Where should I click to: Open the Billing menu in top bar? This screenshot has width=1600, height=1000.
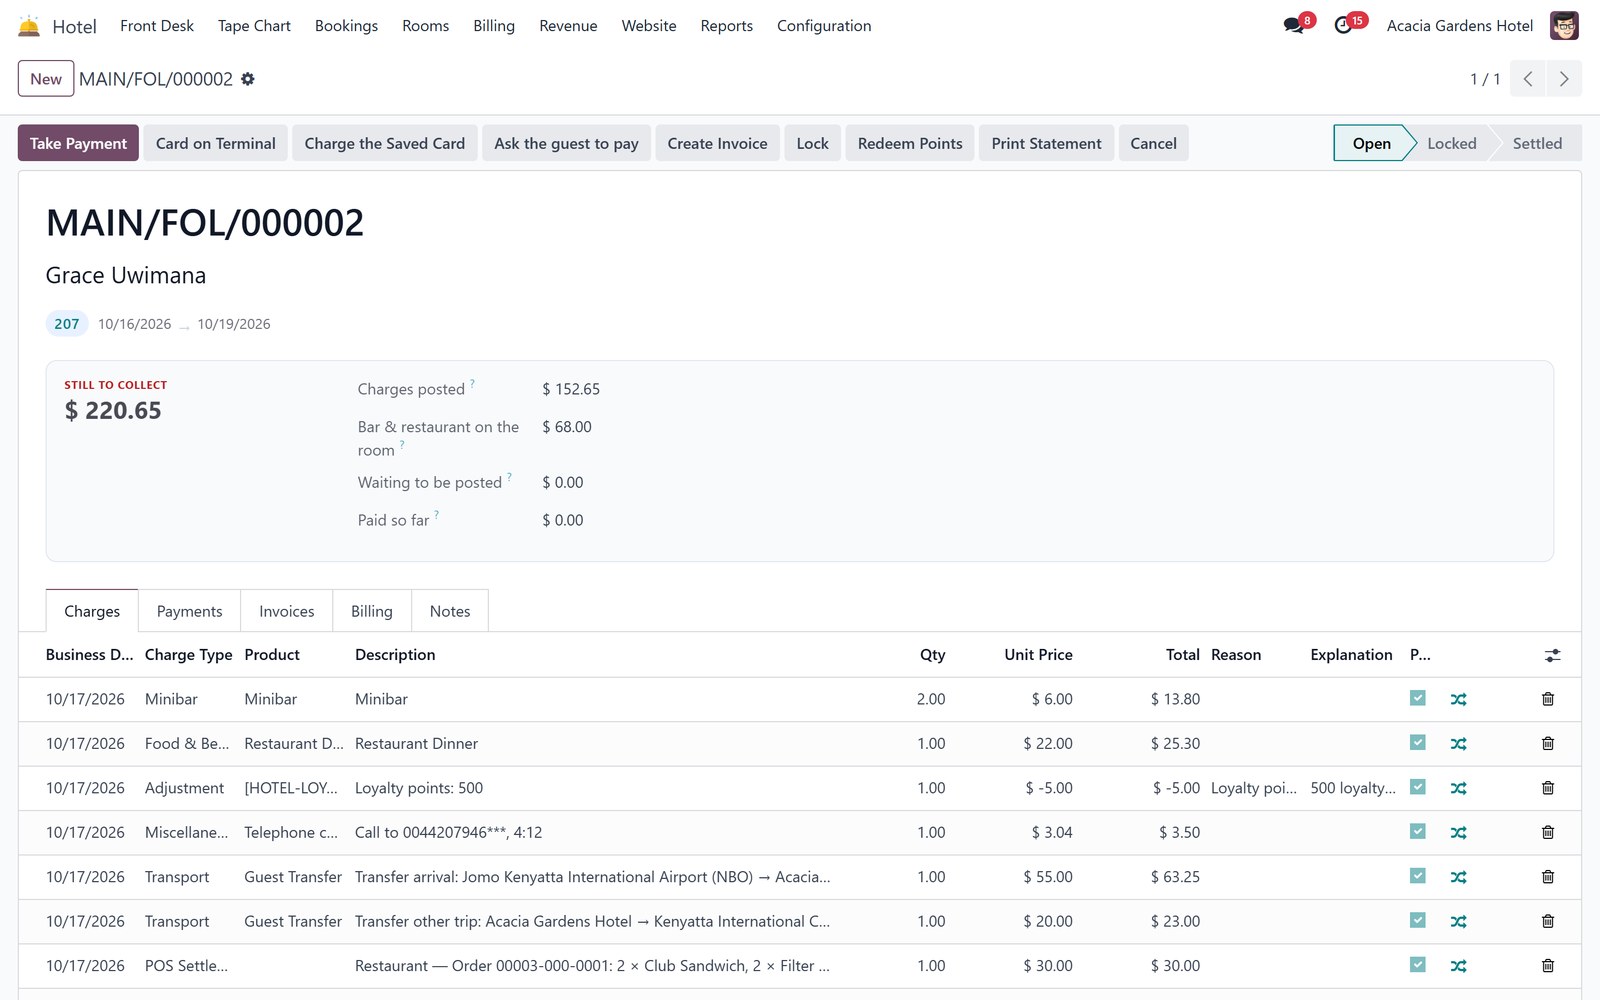[x=494, y=26]
